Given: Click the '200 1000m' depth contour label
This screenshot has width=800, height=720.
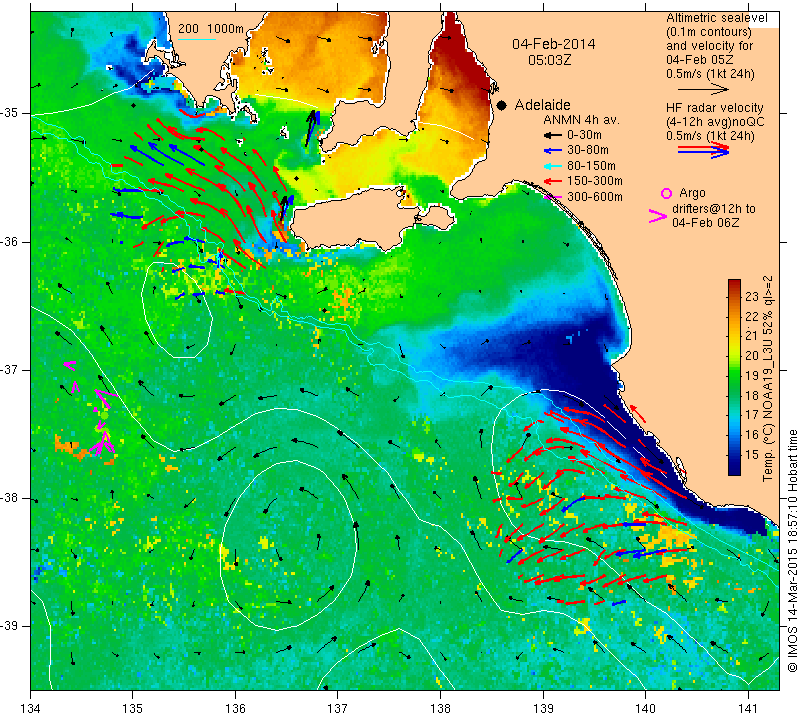Looking at the screenshot, I should (x=211, y=29).
